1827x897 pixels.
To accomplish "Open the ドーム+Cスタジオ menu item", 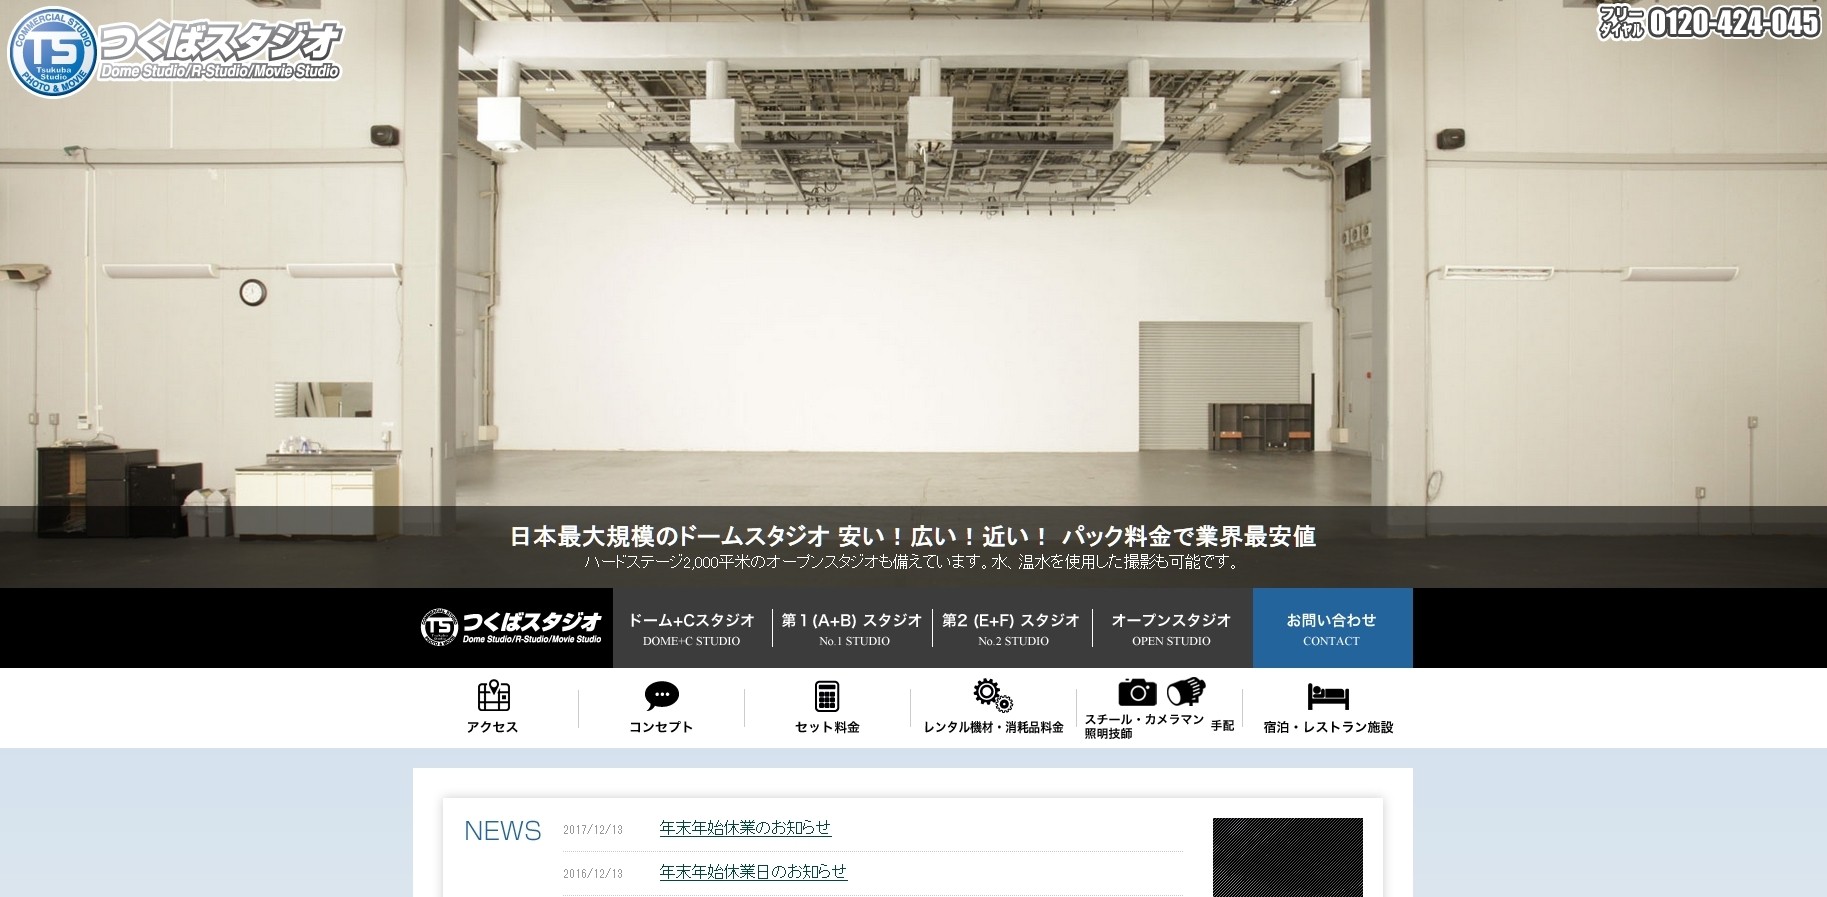I will point(691,628).
